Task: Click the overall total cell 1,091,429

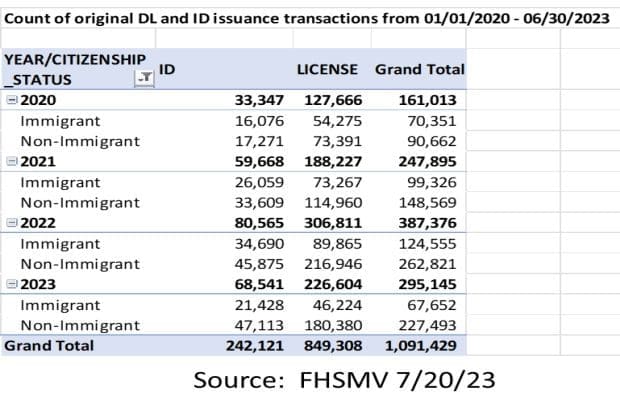Action: click(420, 345)
